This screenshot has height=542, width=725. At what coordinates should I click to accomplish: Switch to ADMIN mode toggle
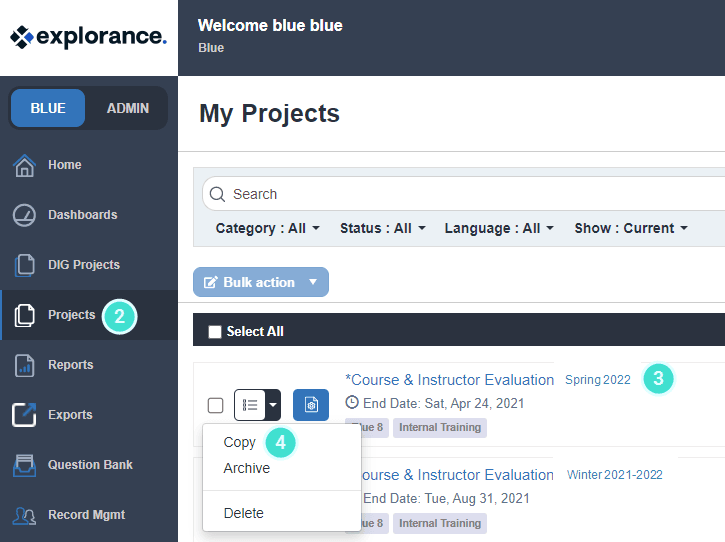coord(128,108)
